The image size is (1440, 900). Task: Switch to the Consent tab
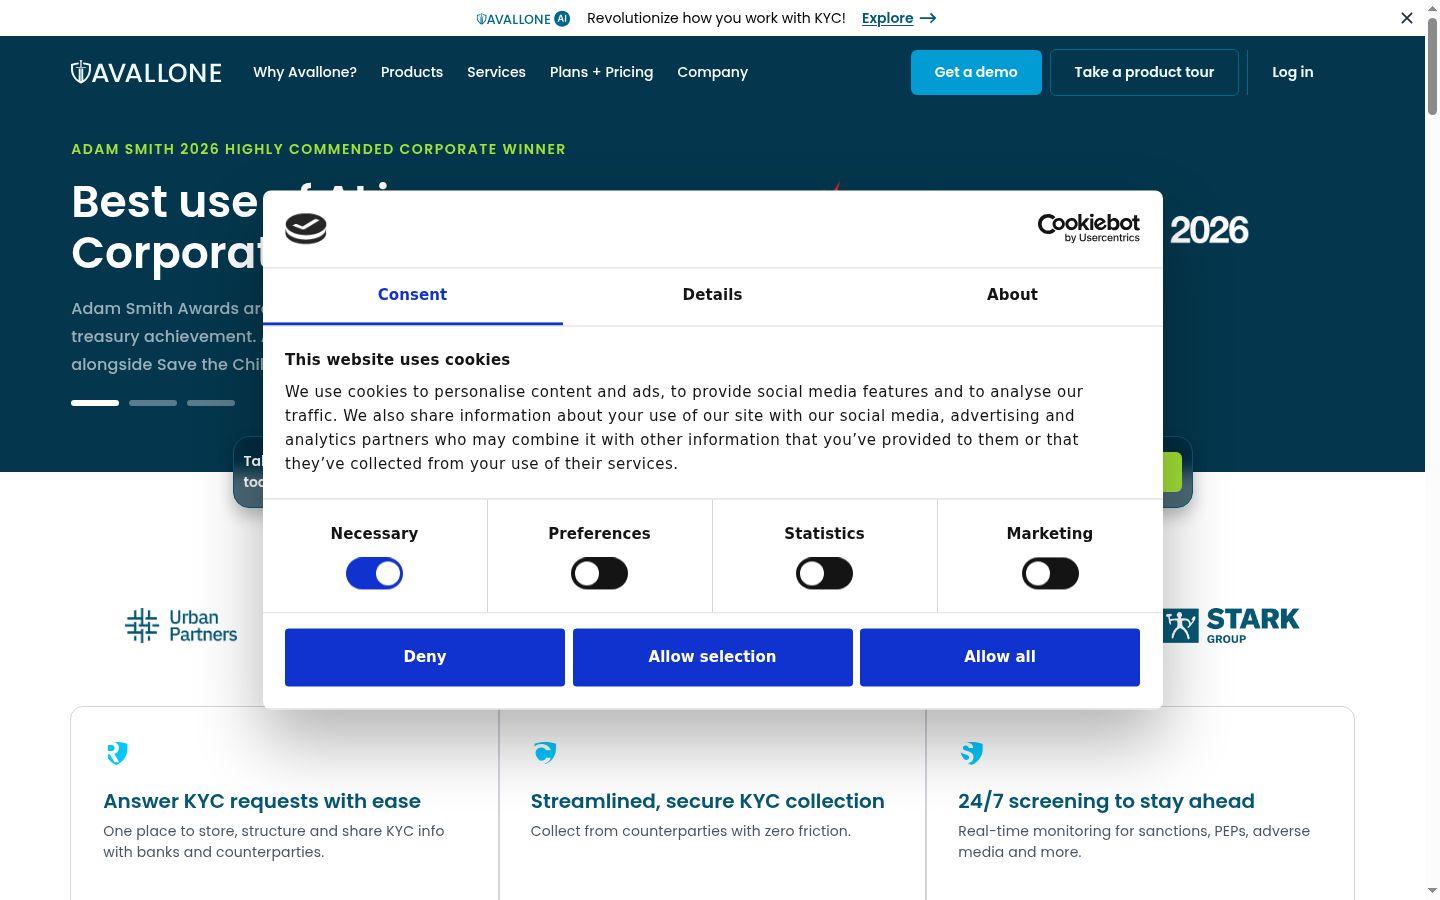click(412, 295)
